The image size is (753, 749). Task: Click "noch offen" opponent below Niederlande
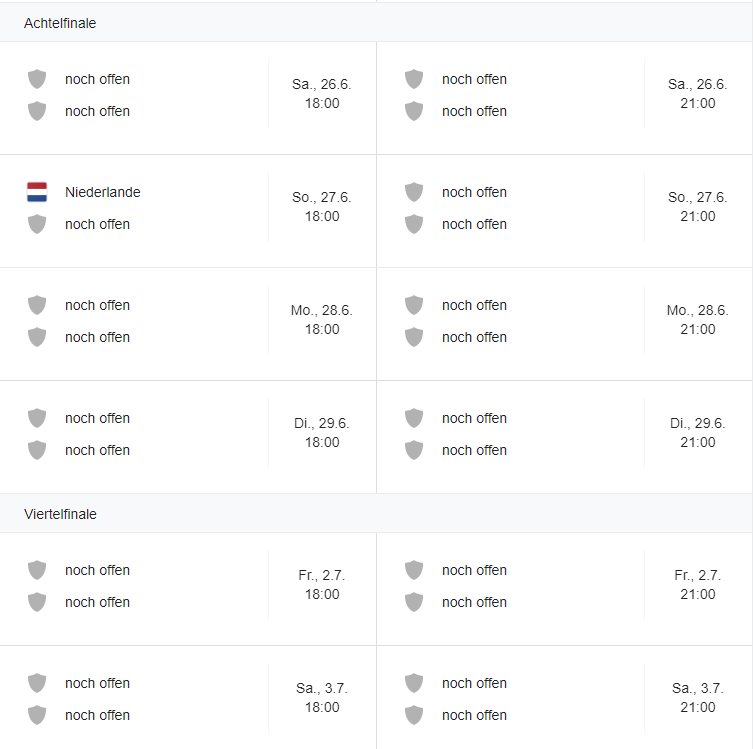coord(97,224)
